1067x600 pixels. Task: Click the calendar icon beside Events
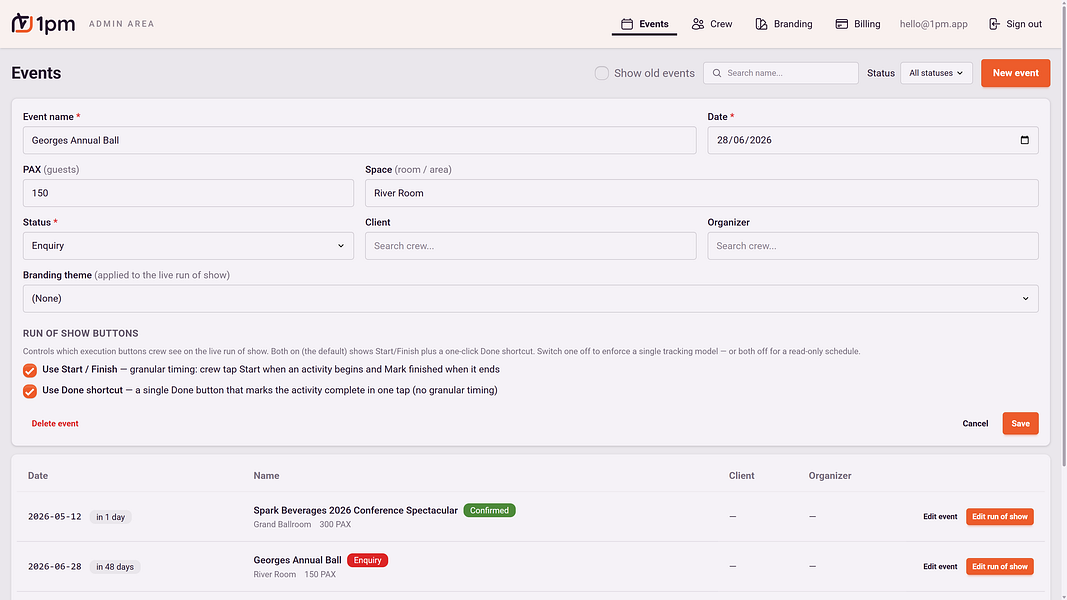(627, 24)
